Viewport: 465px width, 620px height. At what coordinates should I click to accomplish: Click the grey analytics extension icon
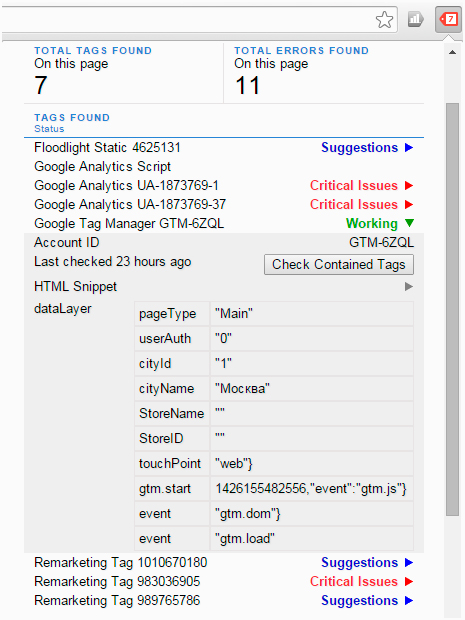415,19
